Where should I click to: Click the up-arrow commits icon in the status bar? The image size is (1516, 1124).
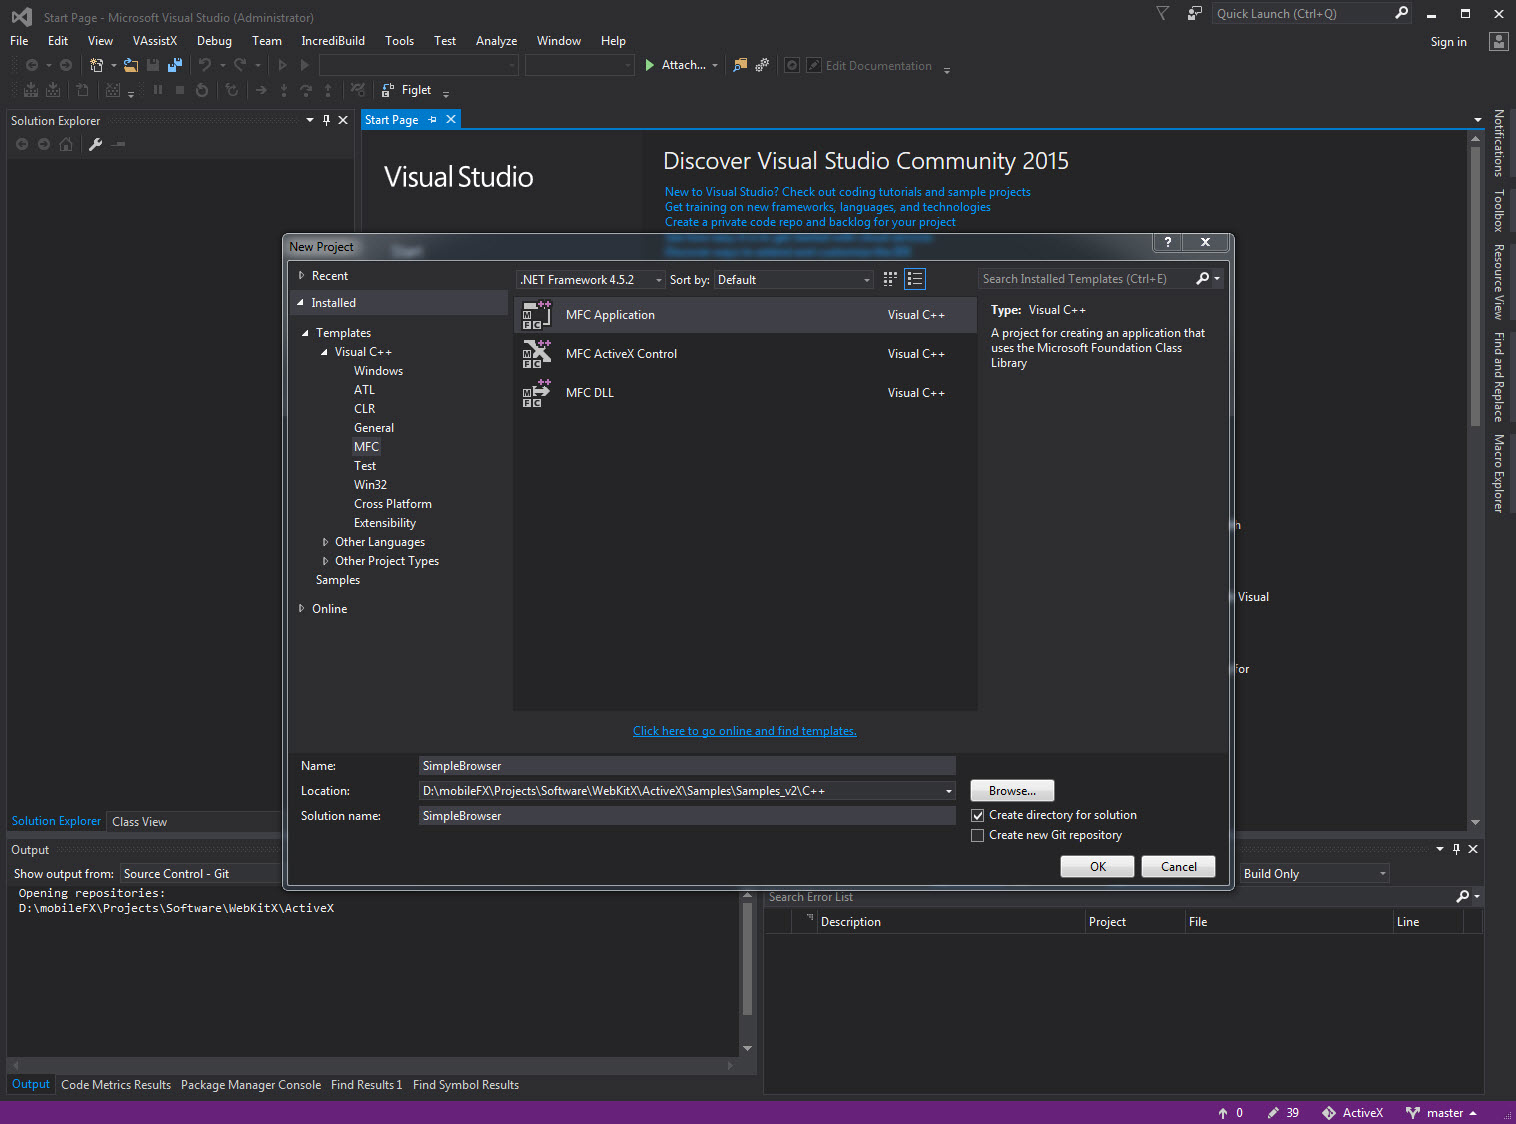point(1221,1112)
